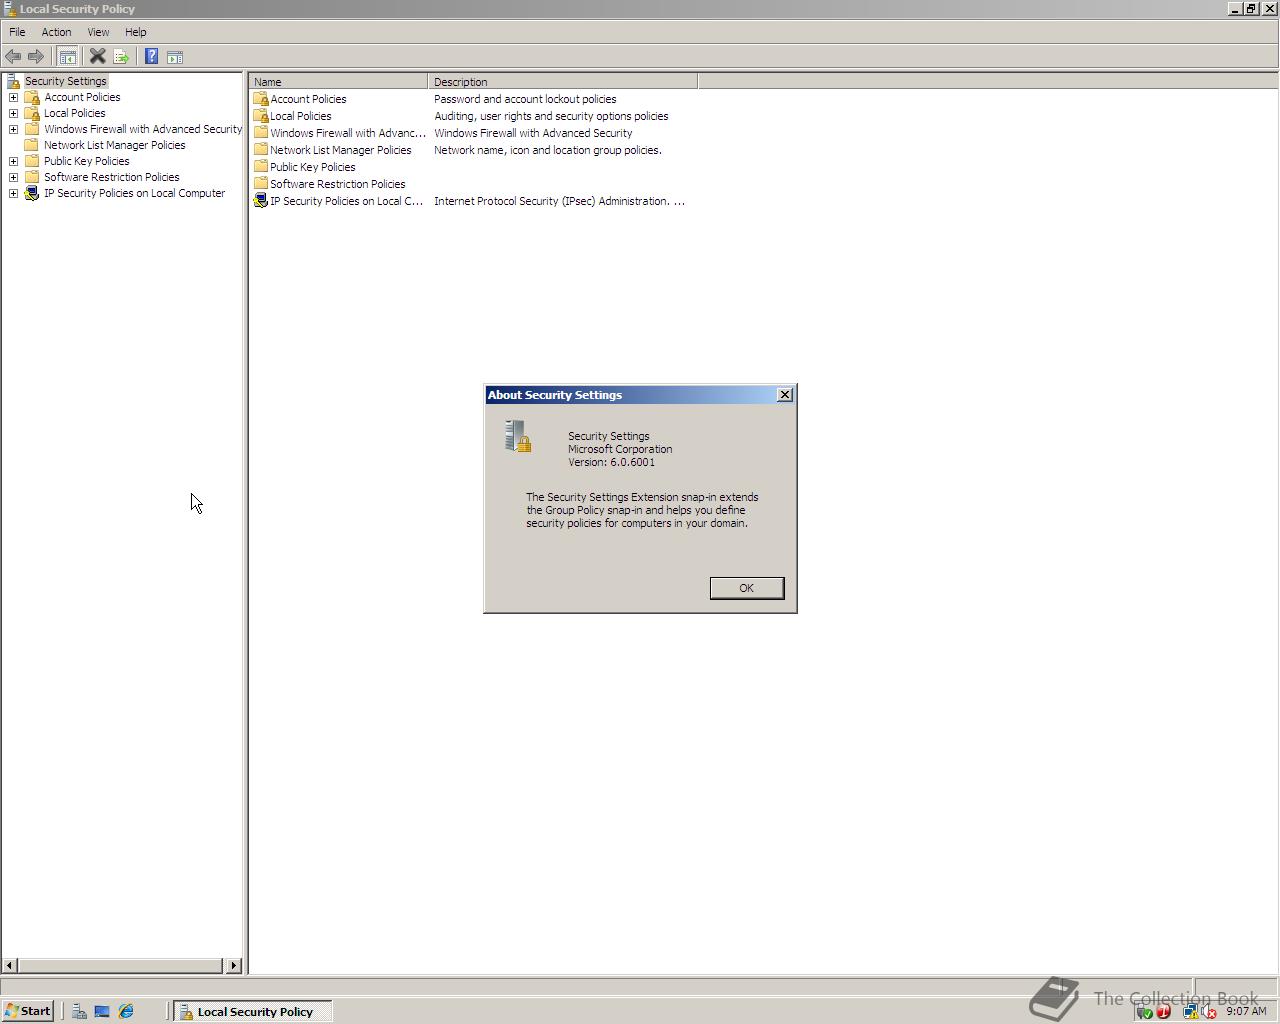Click server lock icon in About dialog
Viewport: 1280px width, 1024px height.
pyautogui.click(x=518, y=436)
